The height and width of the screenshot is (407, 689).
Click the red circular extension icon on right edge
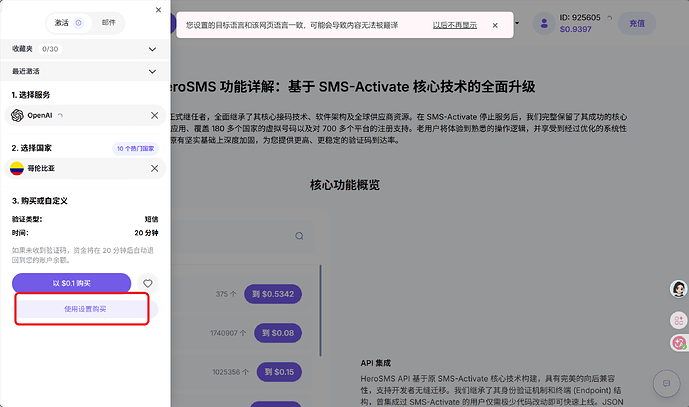click(679, 343)
